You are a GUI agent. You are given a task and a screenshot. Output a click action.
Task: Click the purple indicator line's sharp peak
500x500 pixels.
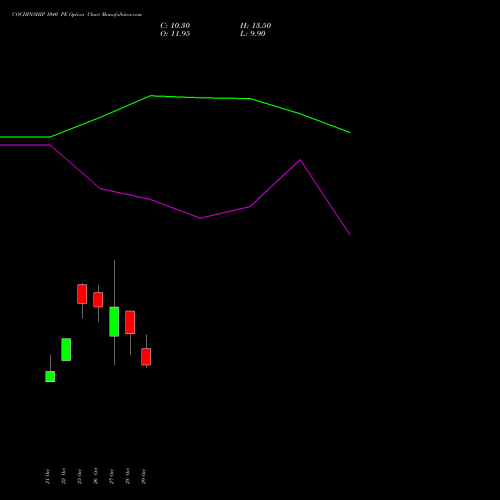(x=300, y=160)
